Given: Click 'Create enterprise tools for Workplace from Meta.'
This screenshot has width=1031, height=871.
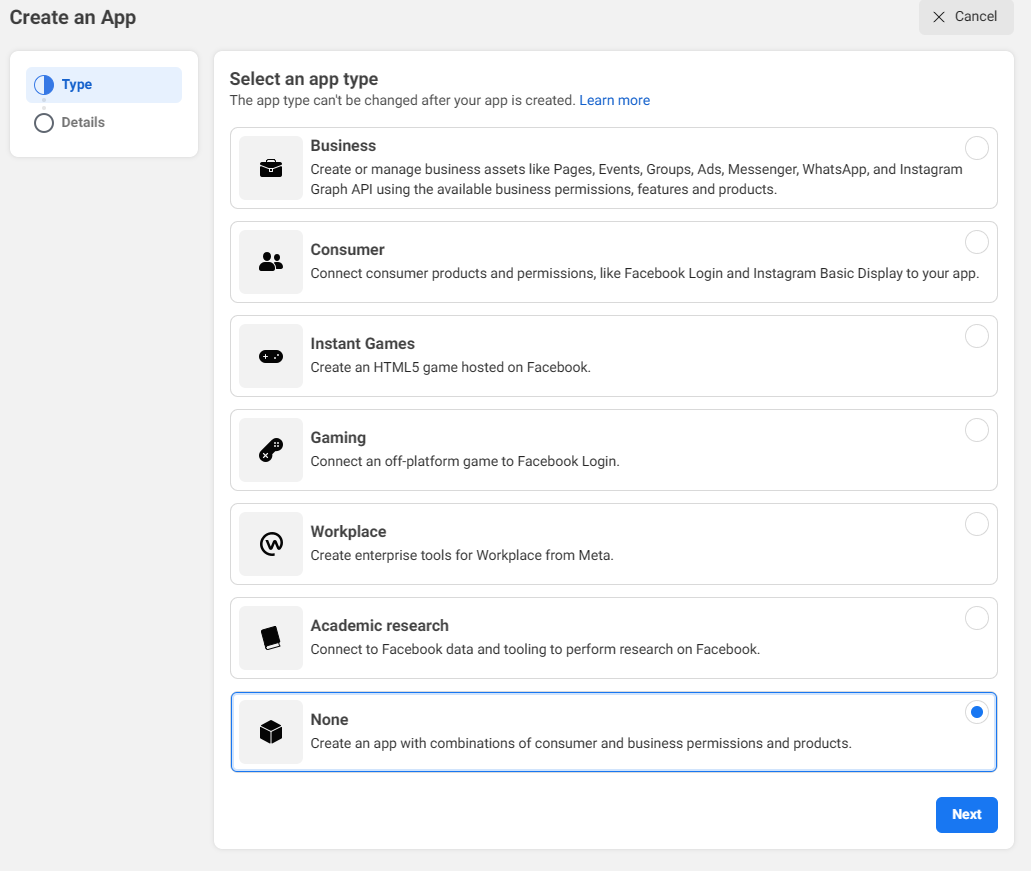Looking at the screenshot, I should (462, 555).
